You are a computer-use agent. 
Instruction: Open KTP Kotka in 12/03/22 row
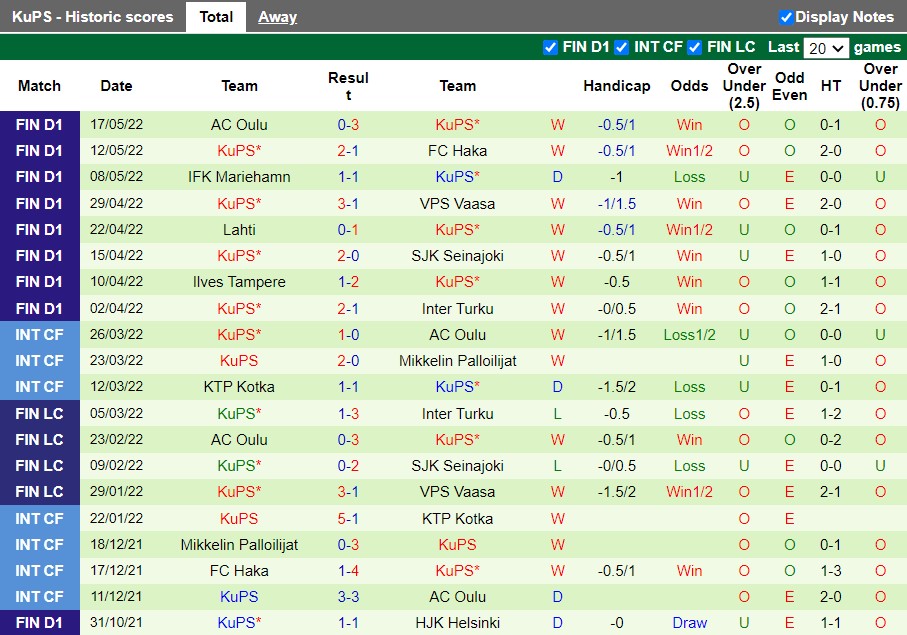239,387
